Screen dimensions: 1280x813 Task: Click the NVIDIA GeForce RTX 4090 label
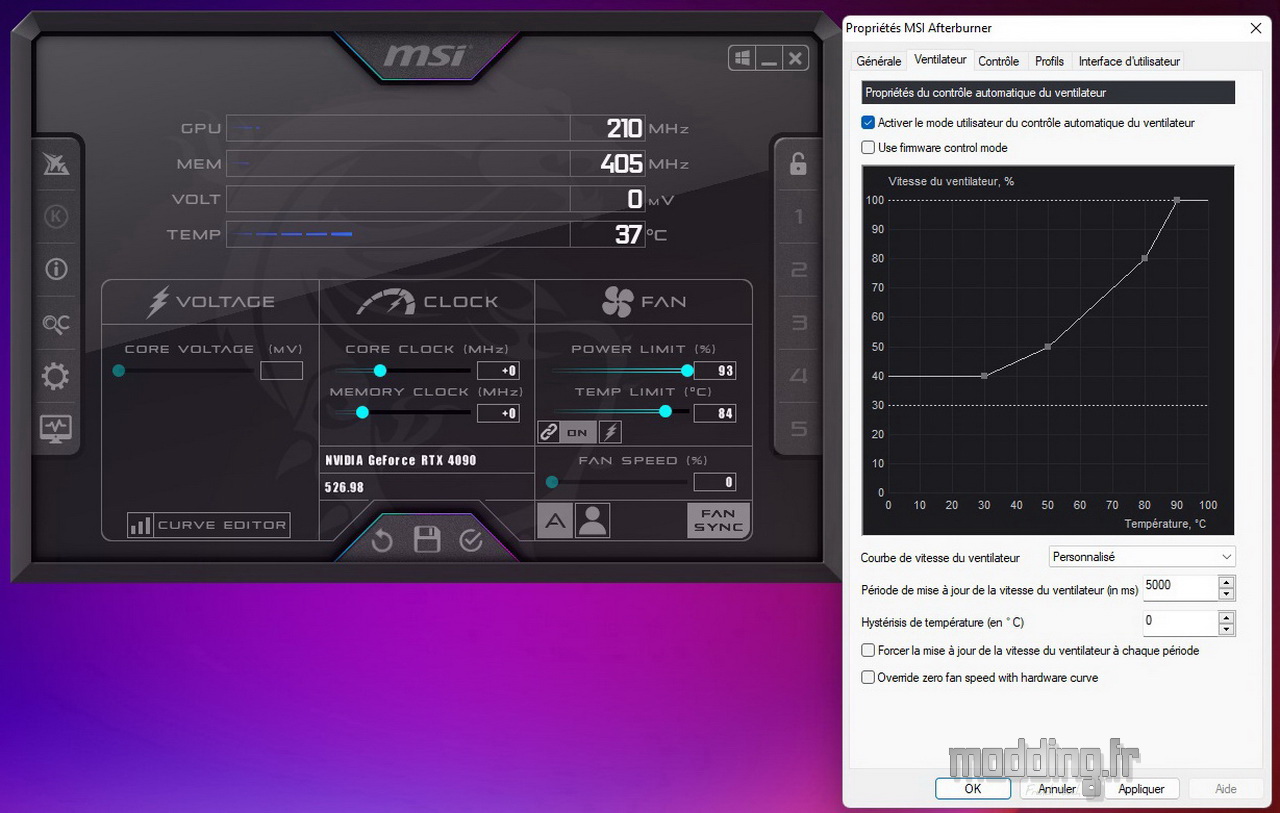(x=401, y=461)
